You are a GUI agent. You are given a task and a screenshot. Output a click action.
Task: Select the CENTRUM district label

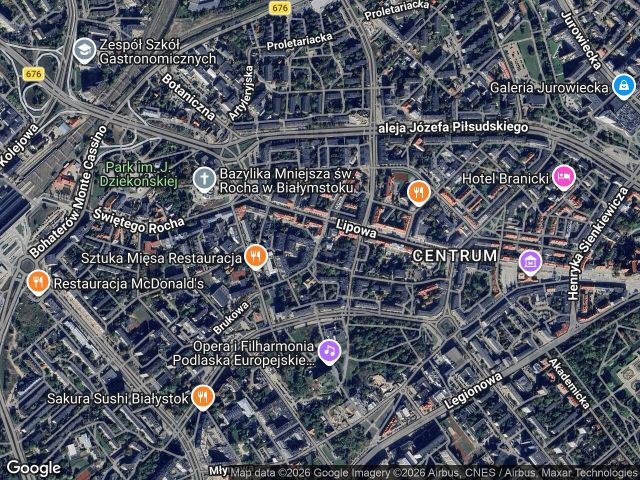coord(455,256)
